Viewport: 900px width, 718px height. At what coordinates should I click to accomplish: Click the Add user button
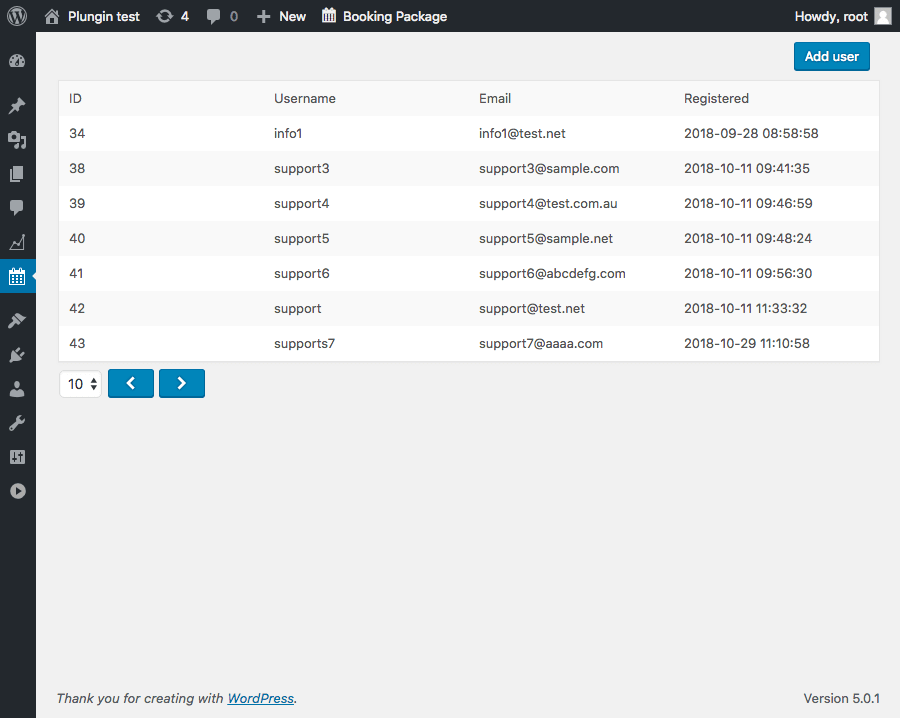pos(832,56)
